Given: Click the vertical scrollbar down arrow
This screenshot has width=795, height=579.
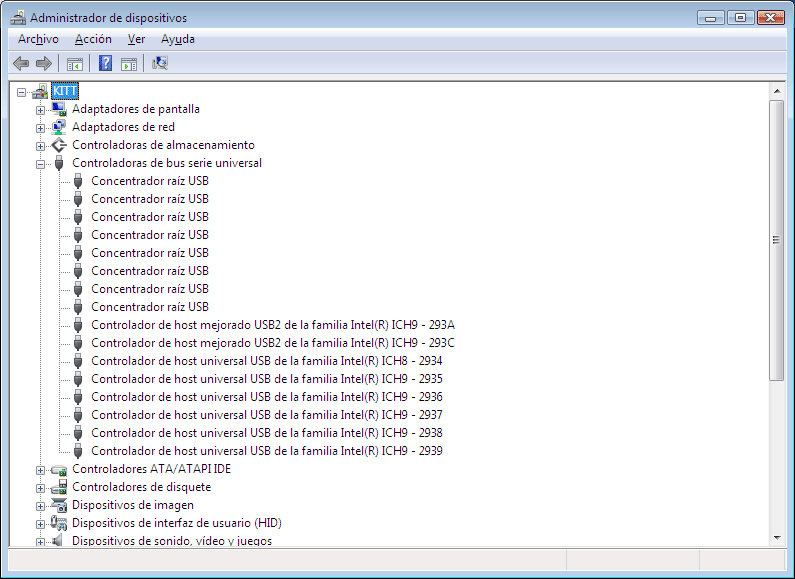Looking at the screenshot, I should (x=777, y=537).
